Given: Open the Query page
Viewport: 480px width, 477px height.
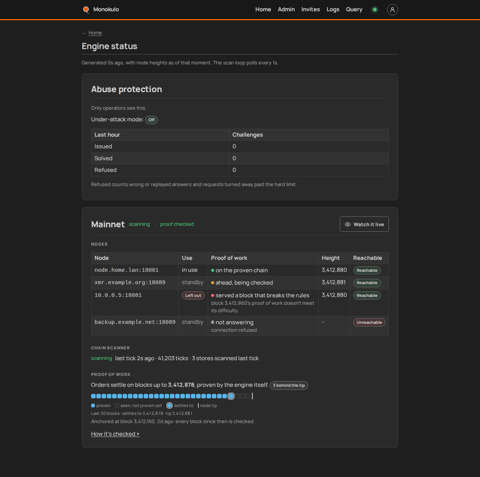Looking at the screenshot, I should point(354,9).
